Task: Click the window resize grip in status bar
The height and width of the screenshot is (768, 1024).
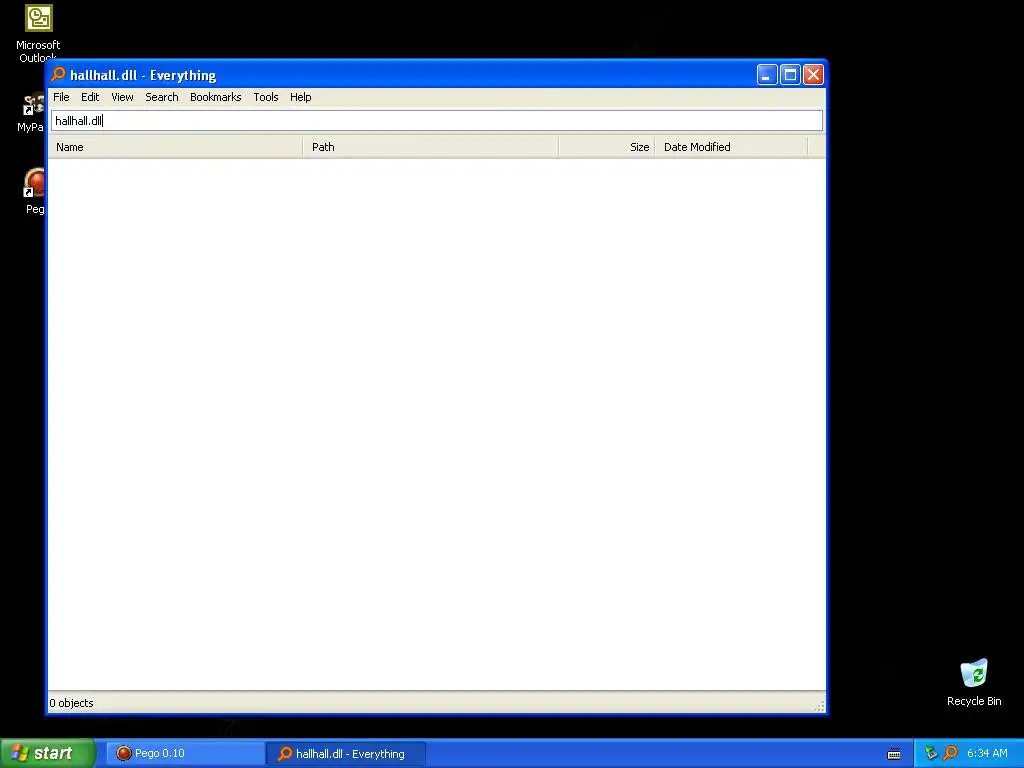Action: click(x=819, y=705)
